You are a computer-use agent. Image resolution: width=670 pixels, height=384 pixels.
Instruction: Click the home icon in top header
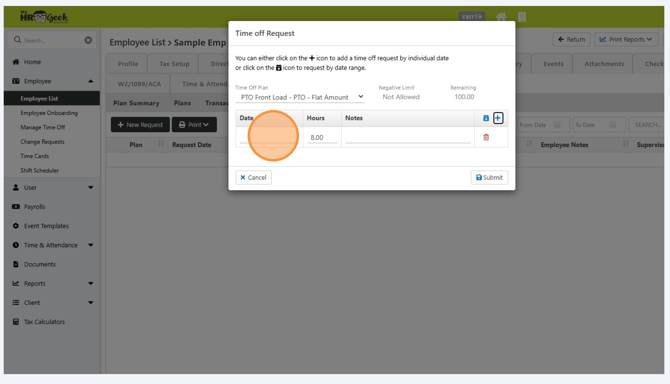point(501,17)
